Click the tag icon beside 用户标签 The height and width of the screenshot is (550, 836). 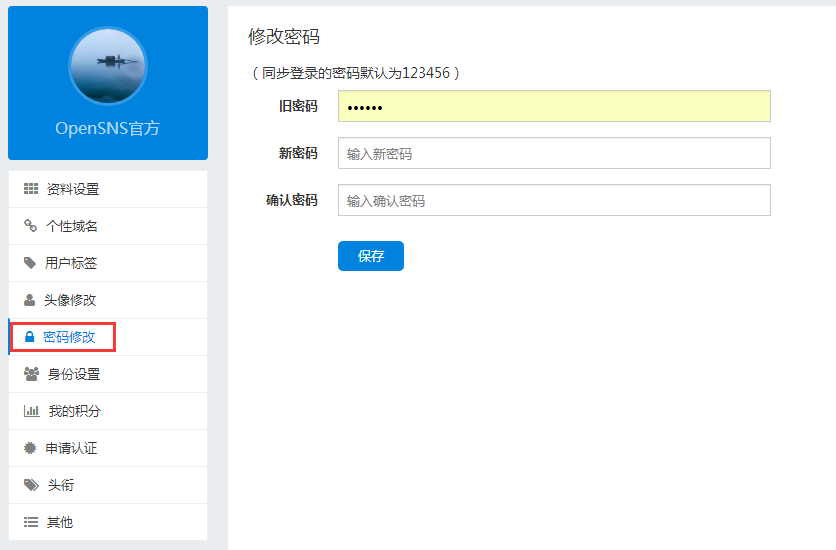[30, 263]
